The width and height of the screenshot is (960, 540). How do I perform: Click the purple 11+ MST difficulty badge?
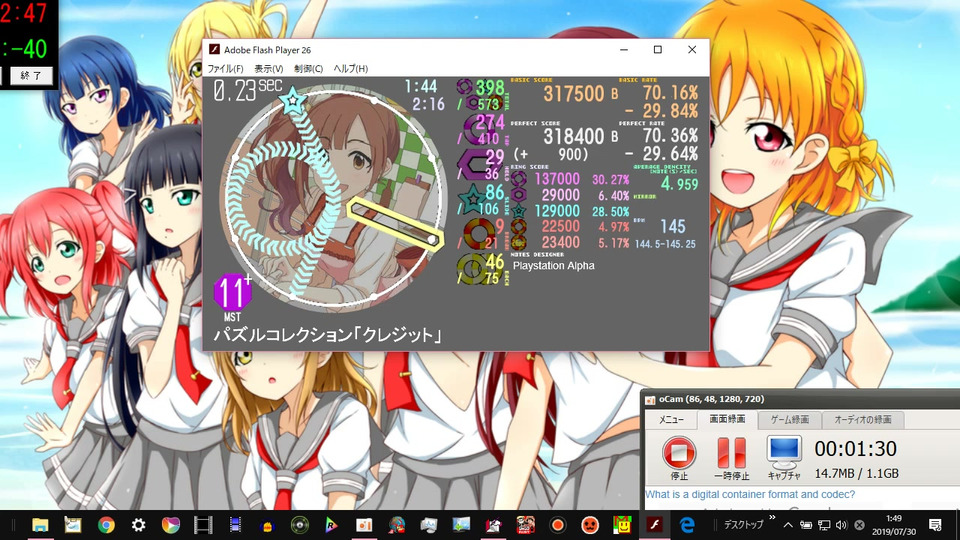[x=232, y=293]
